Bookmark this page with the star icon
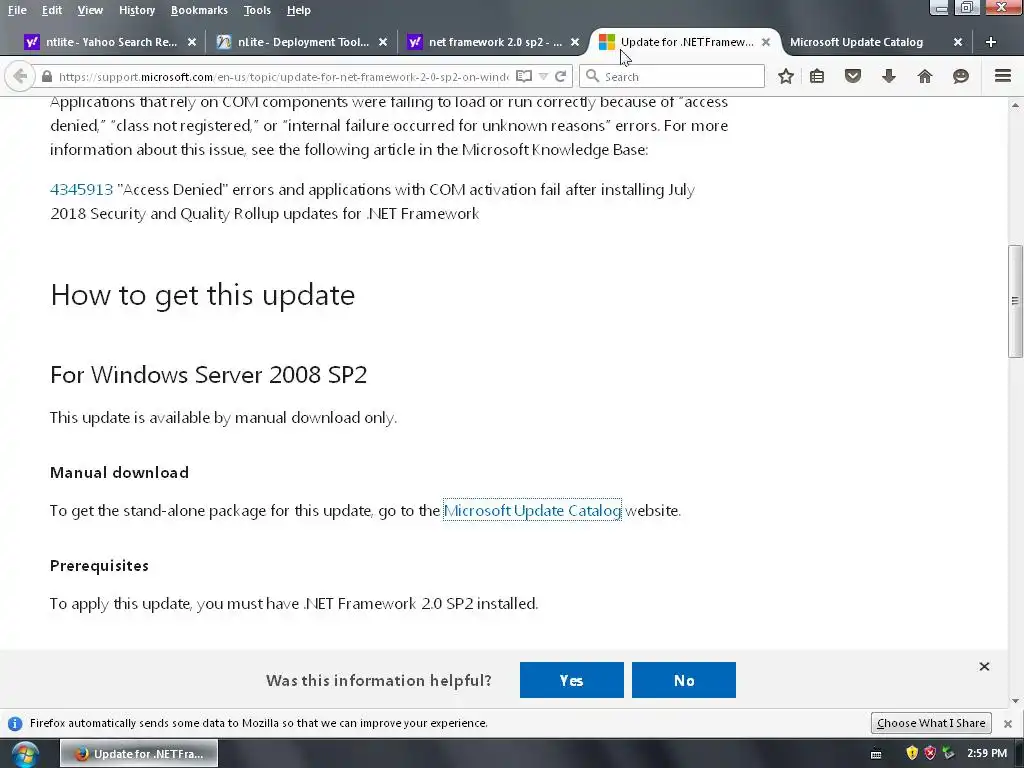1024x768 pixels. pyautogui.click(x=786, y=76)
